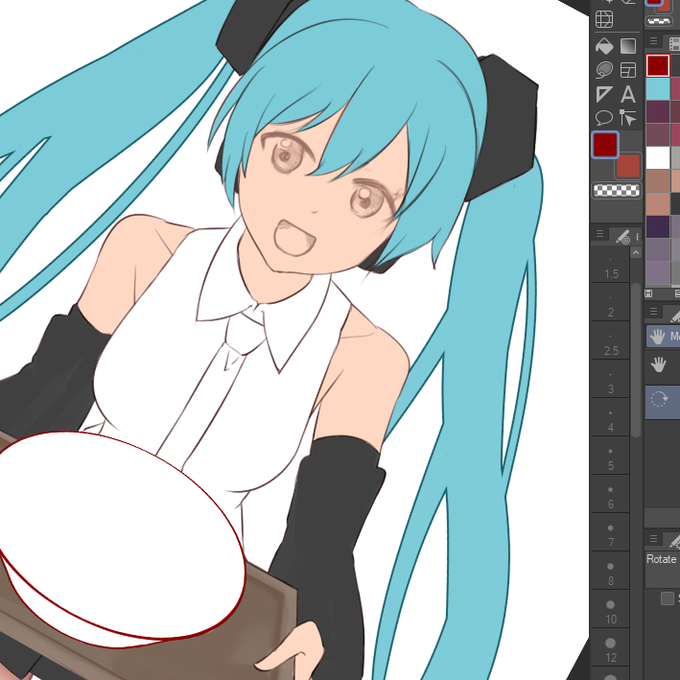This screenshot has width=680, height=680.
Task: Switch to the transparent color
Action: (x=616, y=190)
